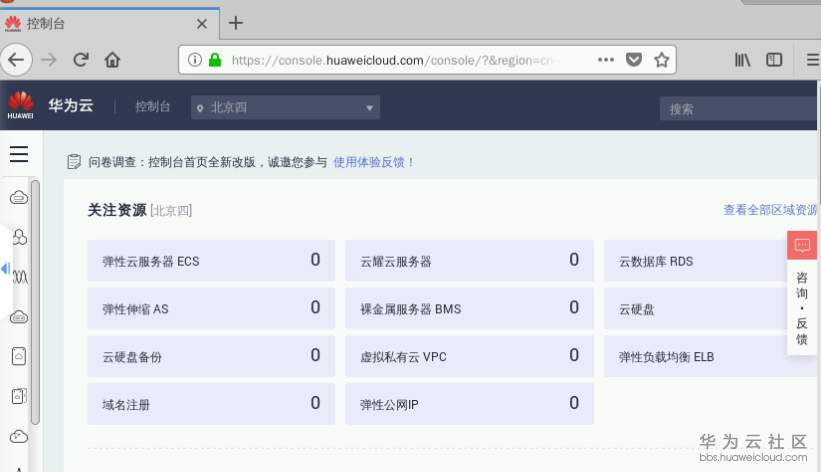The width and height of the screenshot is (821, 472).
Task: Open the 弹性伸缩 AS resource card
Action: click(x=211, y=308)
